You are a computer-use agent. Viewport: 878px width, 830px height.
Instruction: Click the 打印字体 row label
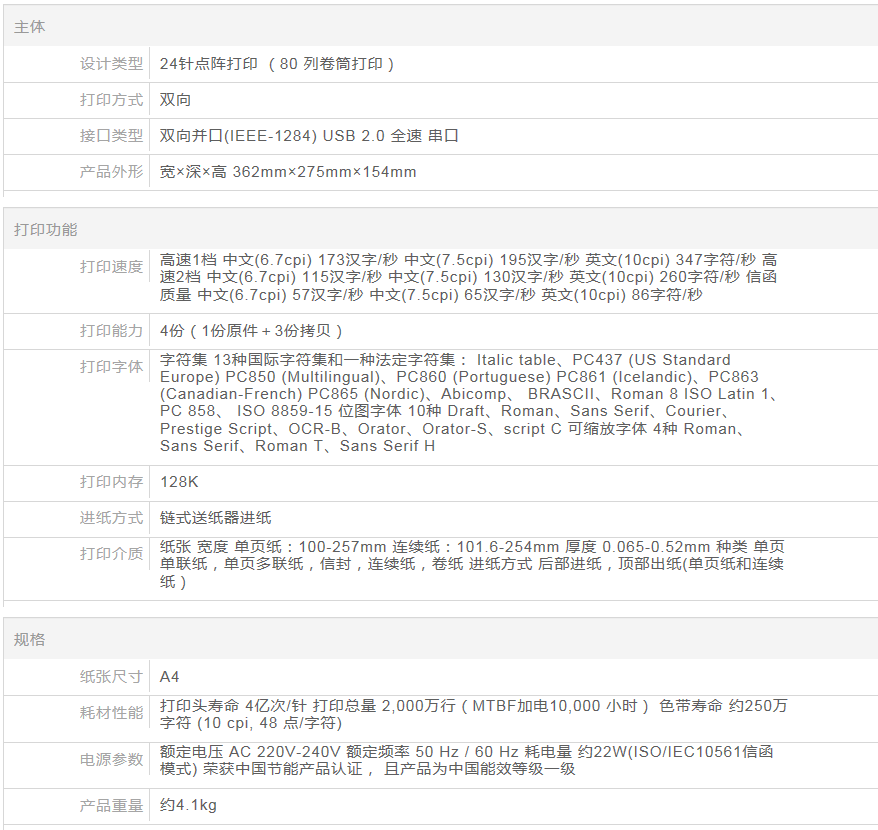click(111, 367)
